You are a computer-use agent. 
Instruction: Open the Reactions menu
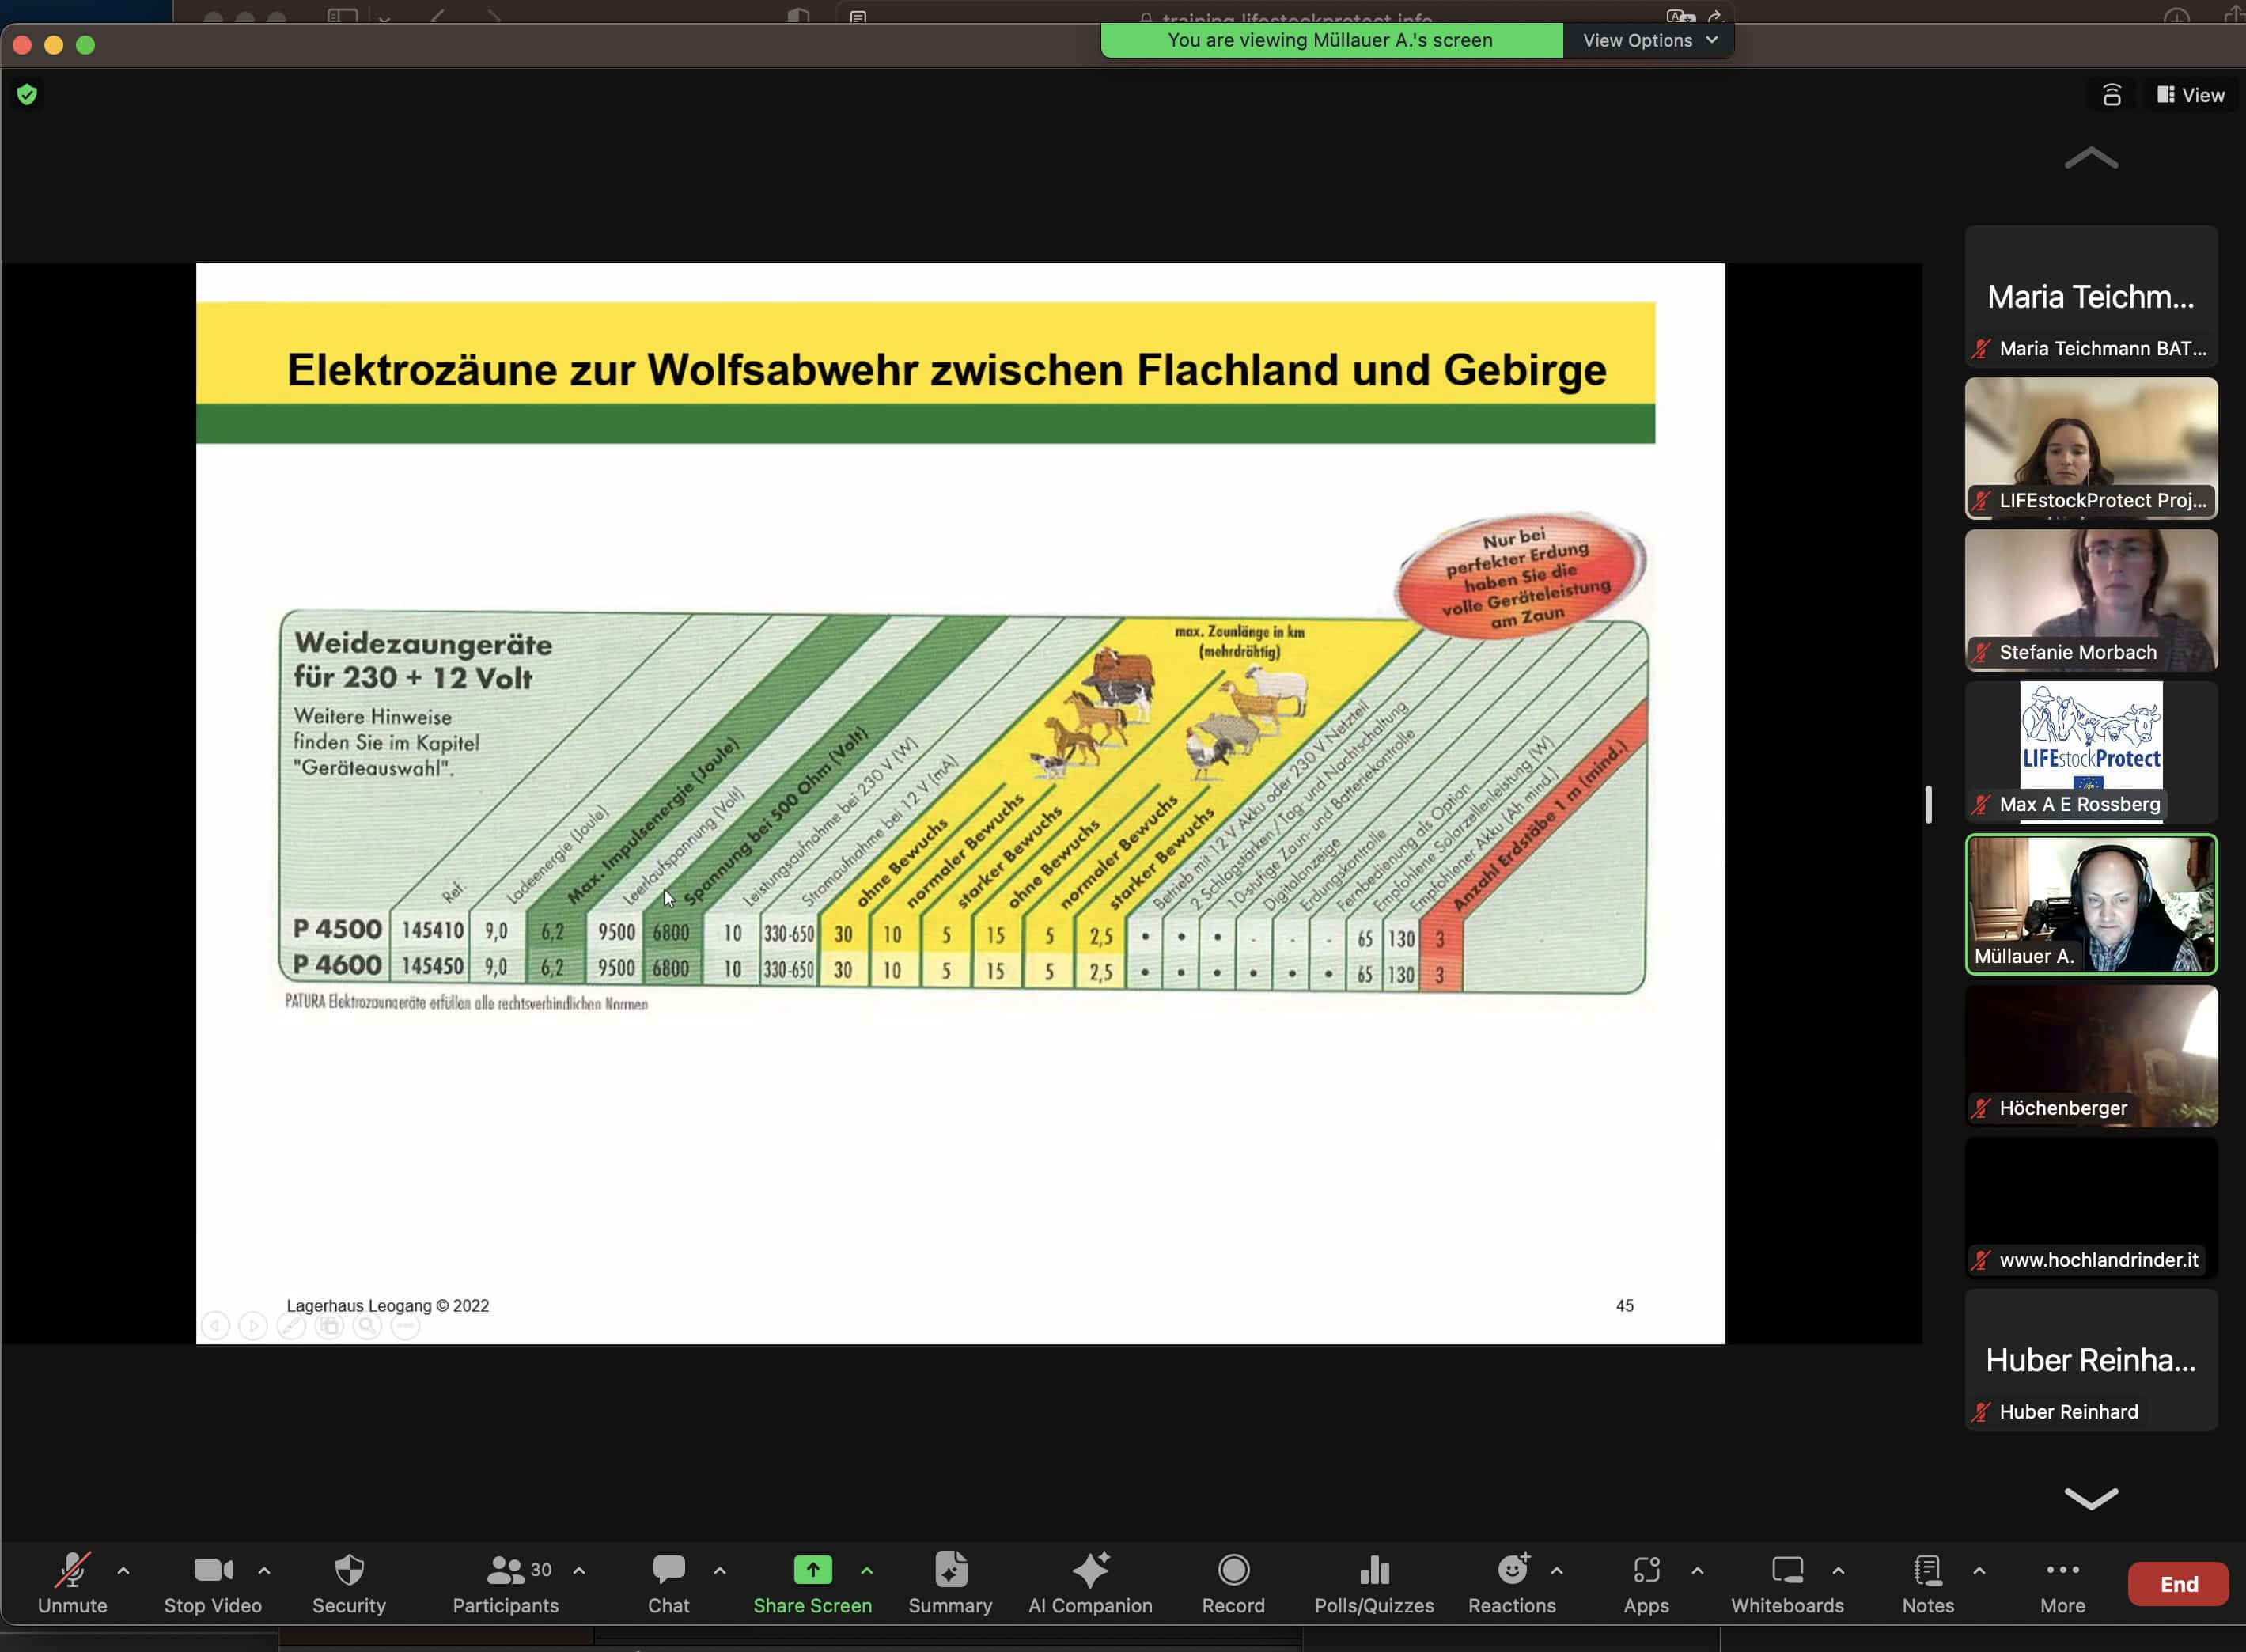[x=1511, y=1583]
